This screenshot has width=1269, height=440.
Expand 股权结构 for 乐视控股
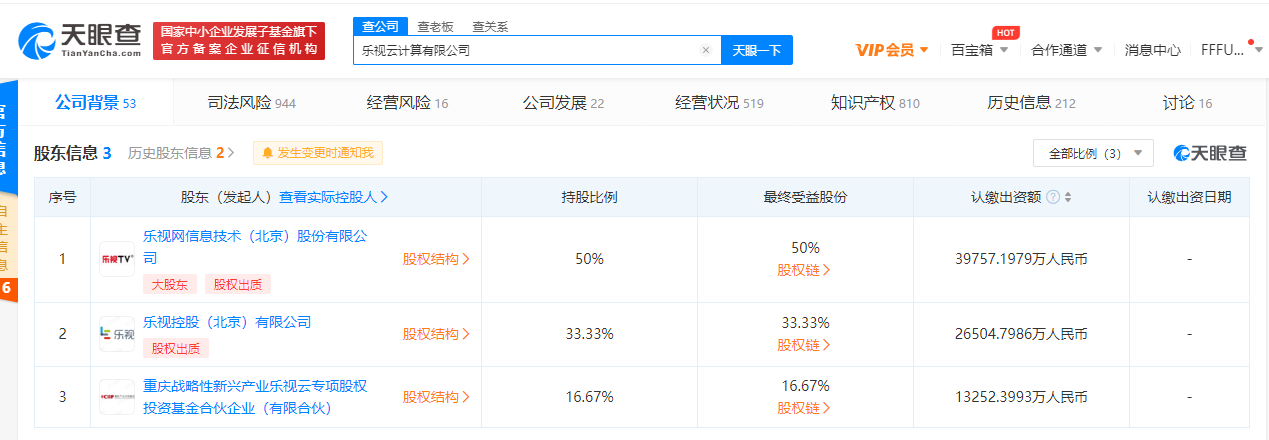point(436,334)
